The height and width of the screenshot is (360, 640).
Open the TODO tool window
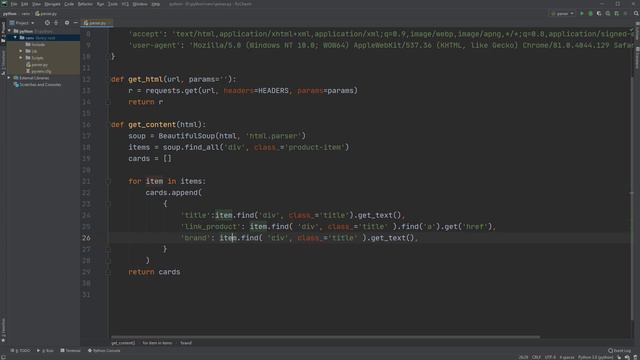[20, 351]
